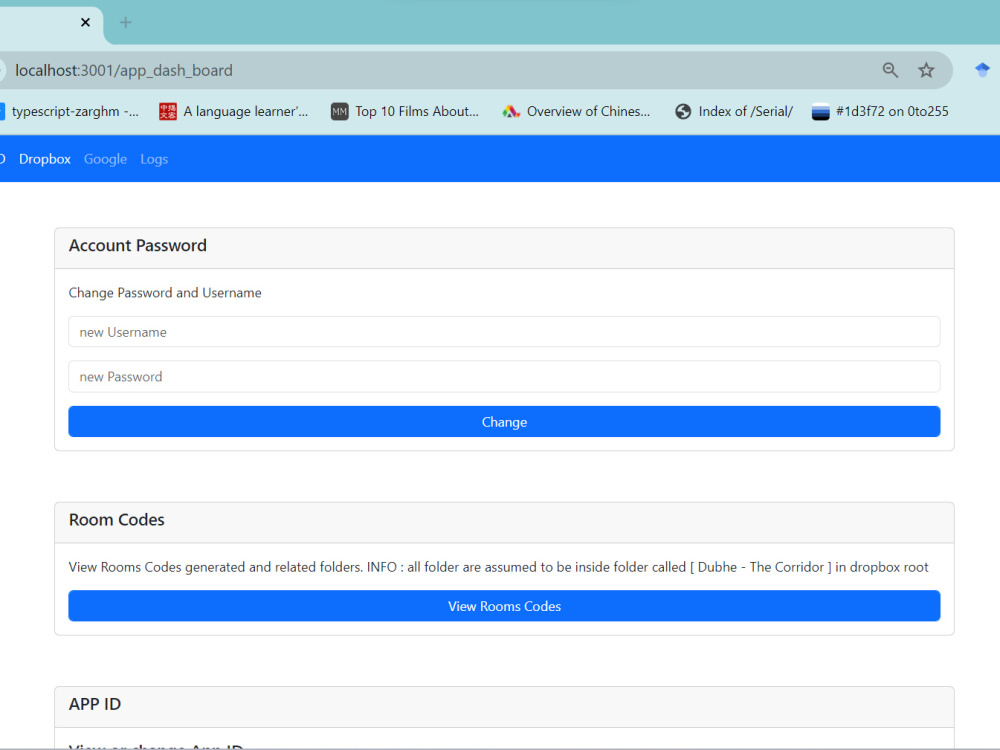Open the A language learner's bookmark
1000x750 pixels.
click(x=233, y=112)
